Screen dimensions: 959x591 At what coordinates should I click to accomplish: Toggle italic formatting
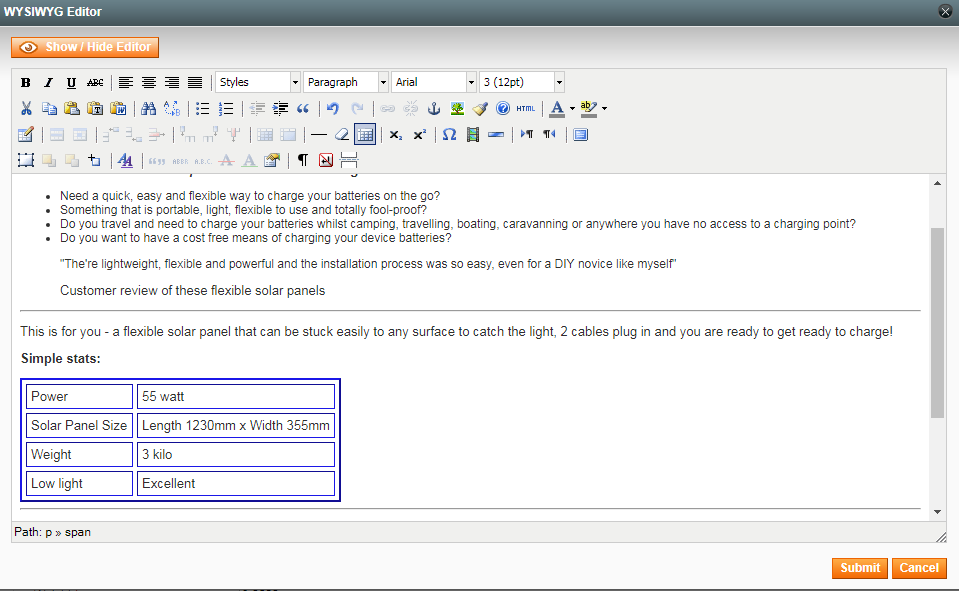[x=48, y=83]
